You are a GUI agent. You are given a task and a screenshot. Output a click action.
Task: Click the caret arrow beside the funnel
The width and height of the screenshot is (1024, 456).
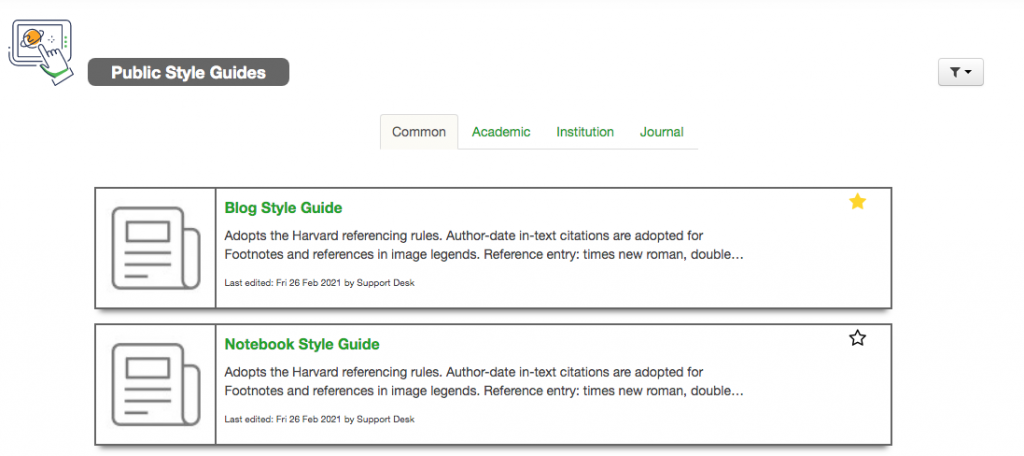coord(968,73)
